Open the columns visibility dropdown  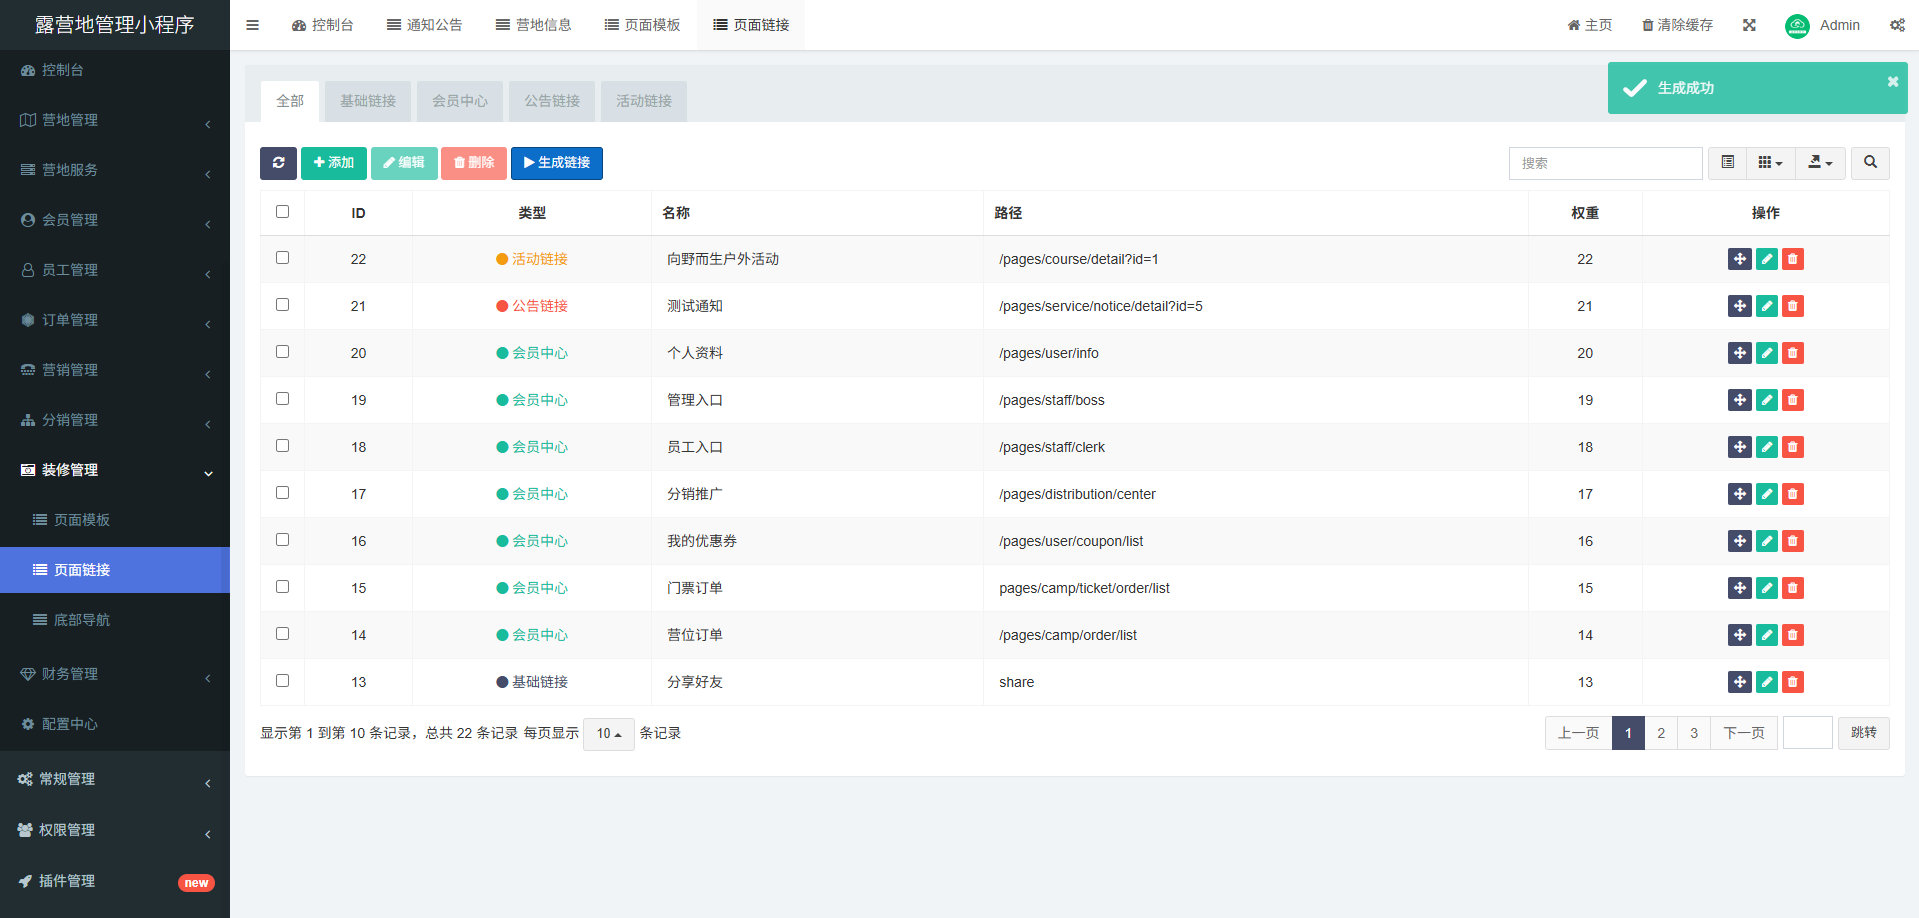1770,163
